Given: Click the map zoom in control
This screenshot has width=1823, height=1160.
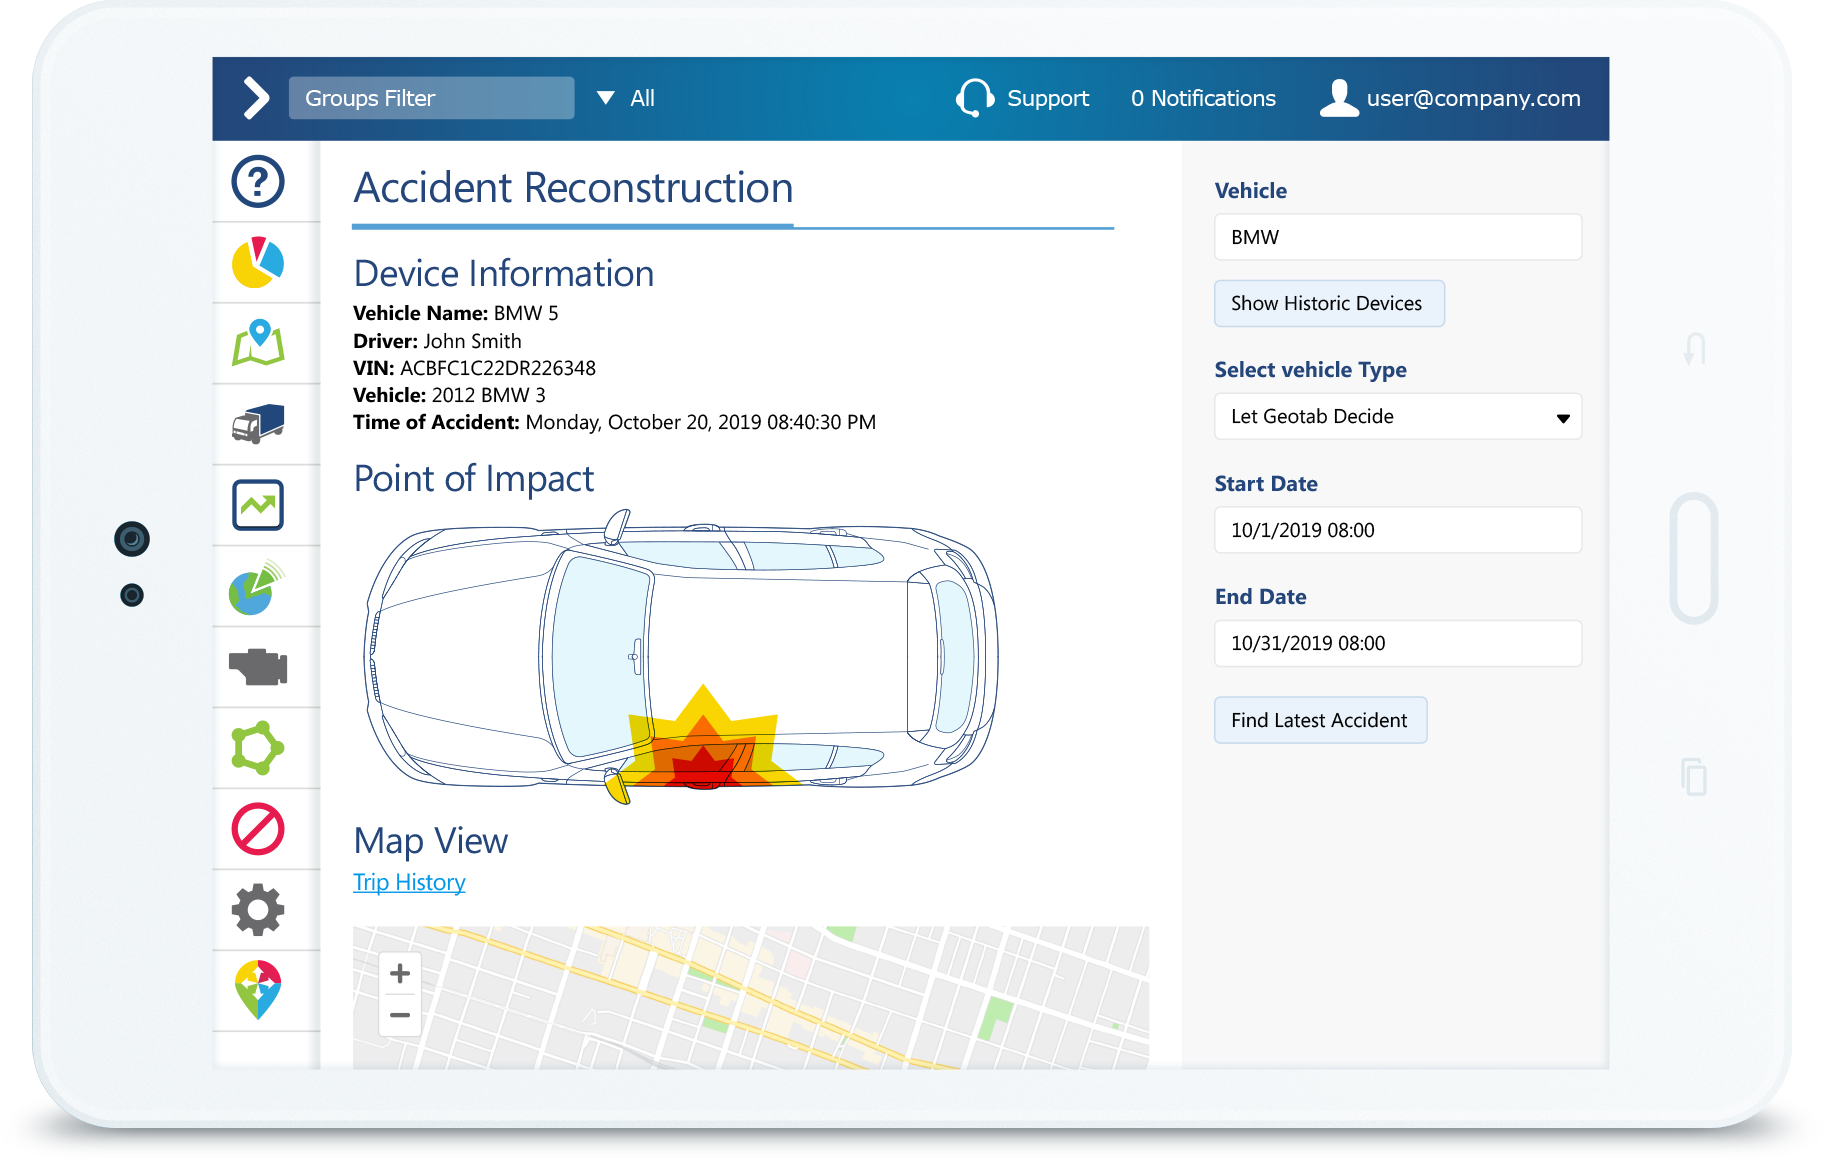Looking at the screenshot, I should coord(399,972).
